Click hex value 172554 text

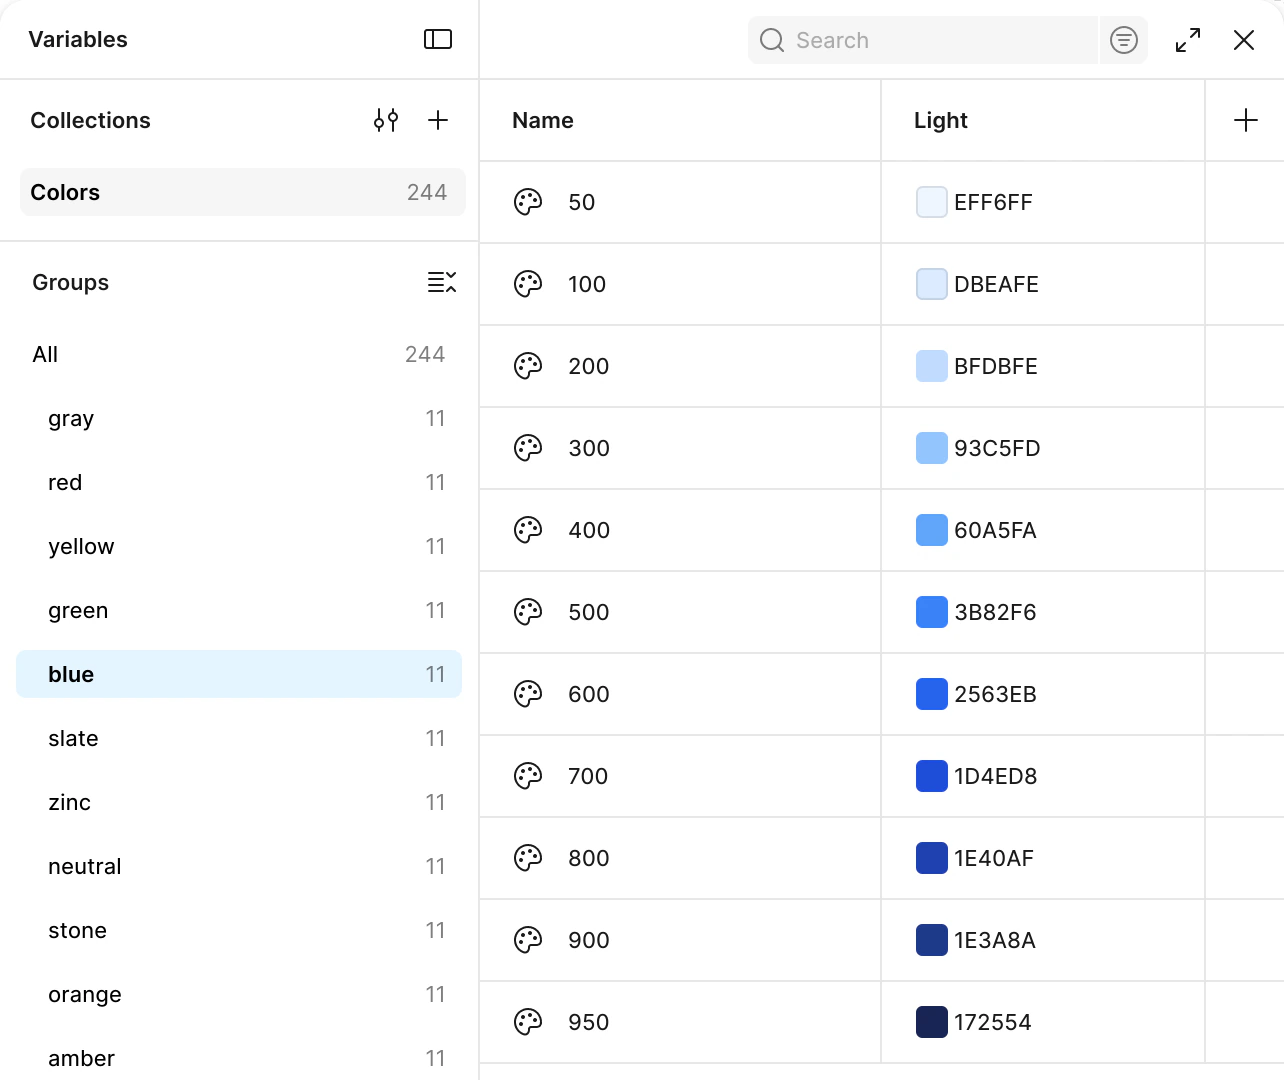[x=993, y=1022]
